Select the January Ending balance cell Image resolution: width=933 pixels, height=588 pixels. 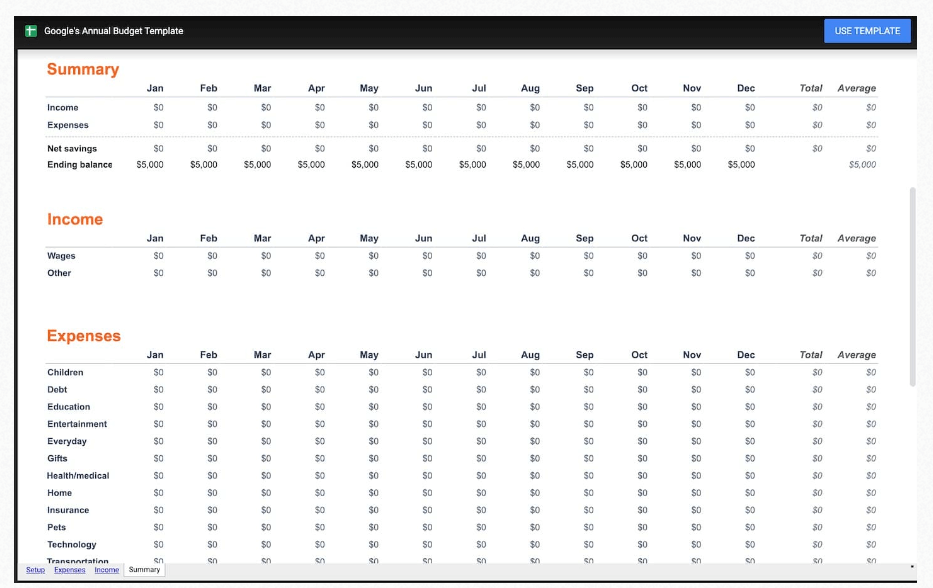pos(150,165)
